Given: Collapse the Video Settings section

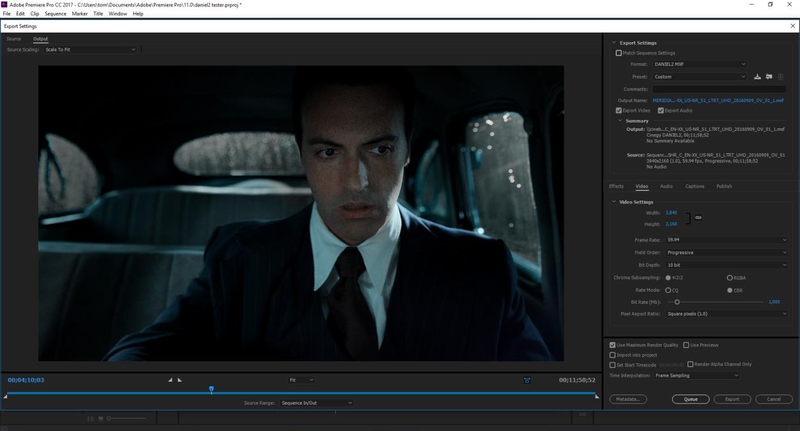Looking at the screenshot, I should [614, 202].
